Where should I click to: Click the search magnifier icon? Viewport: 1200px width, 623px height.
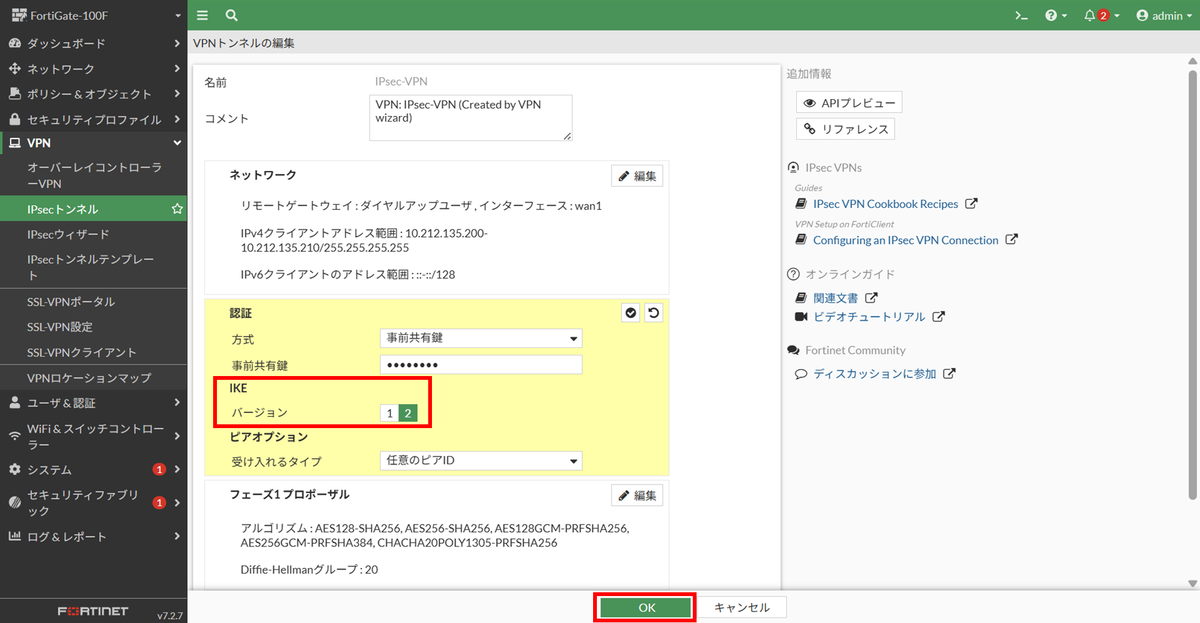(232, 15)
